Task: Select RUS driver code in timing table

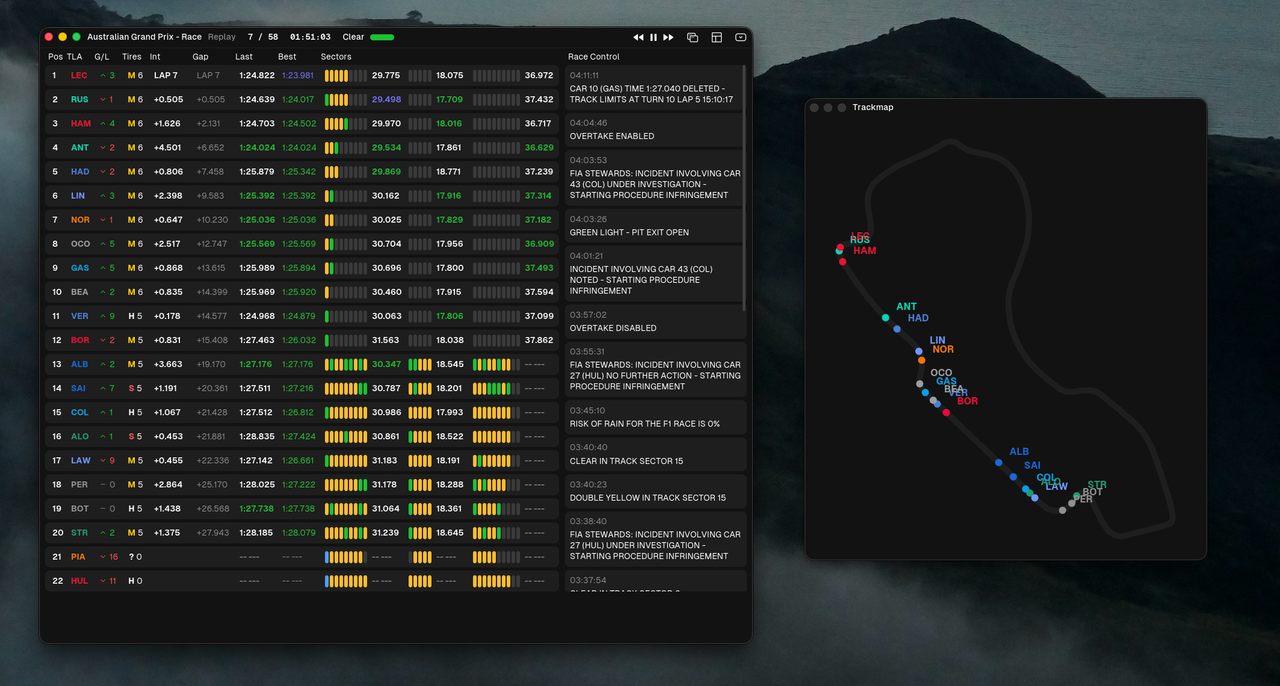Action: point(80,99)
